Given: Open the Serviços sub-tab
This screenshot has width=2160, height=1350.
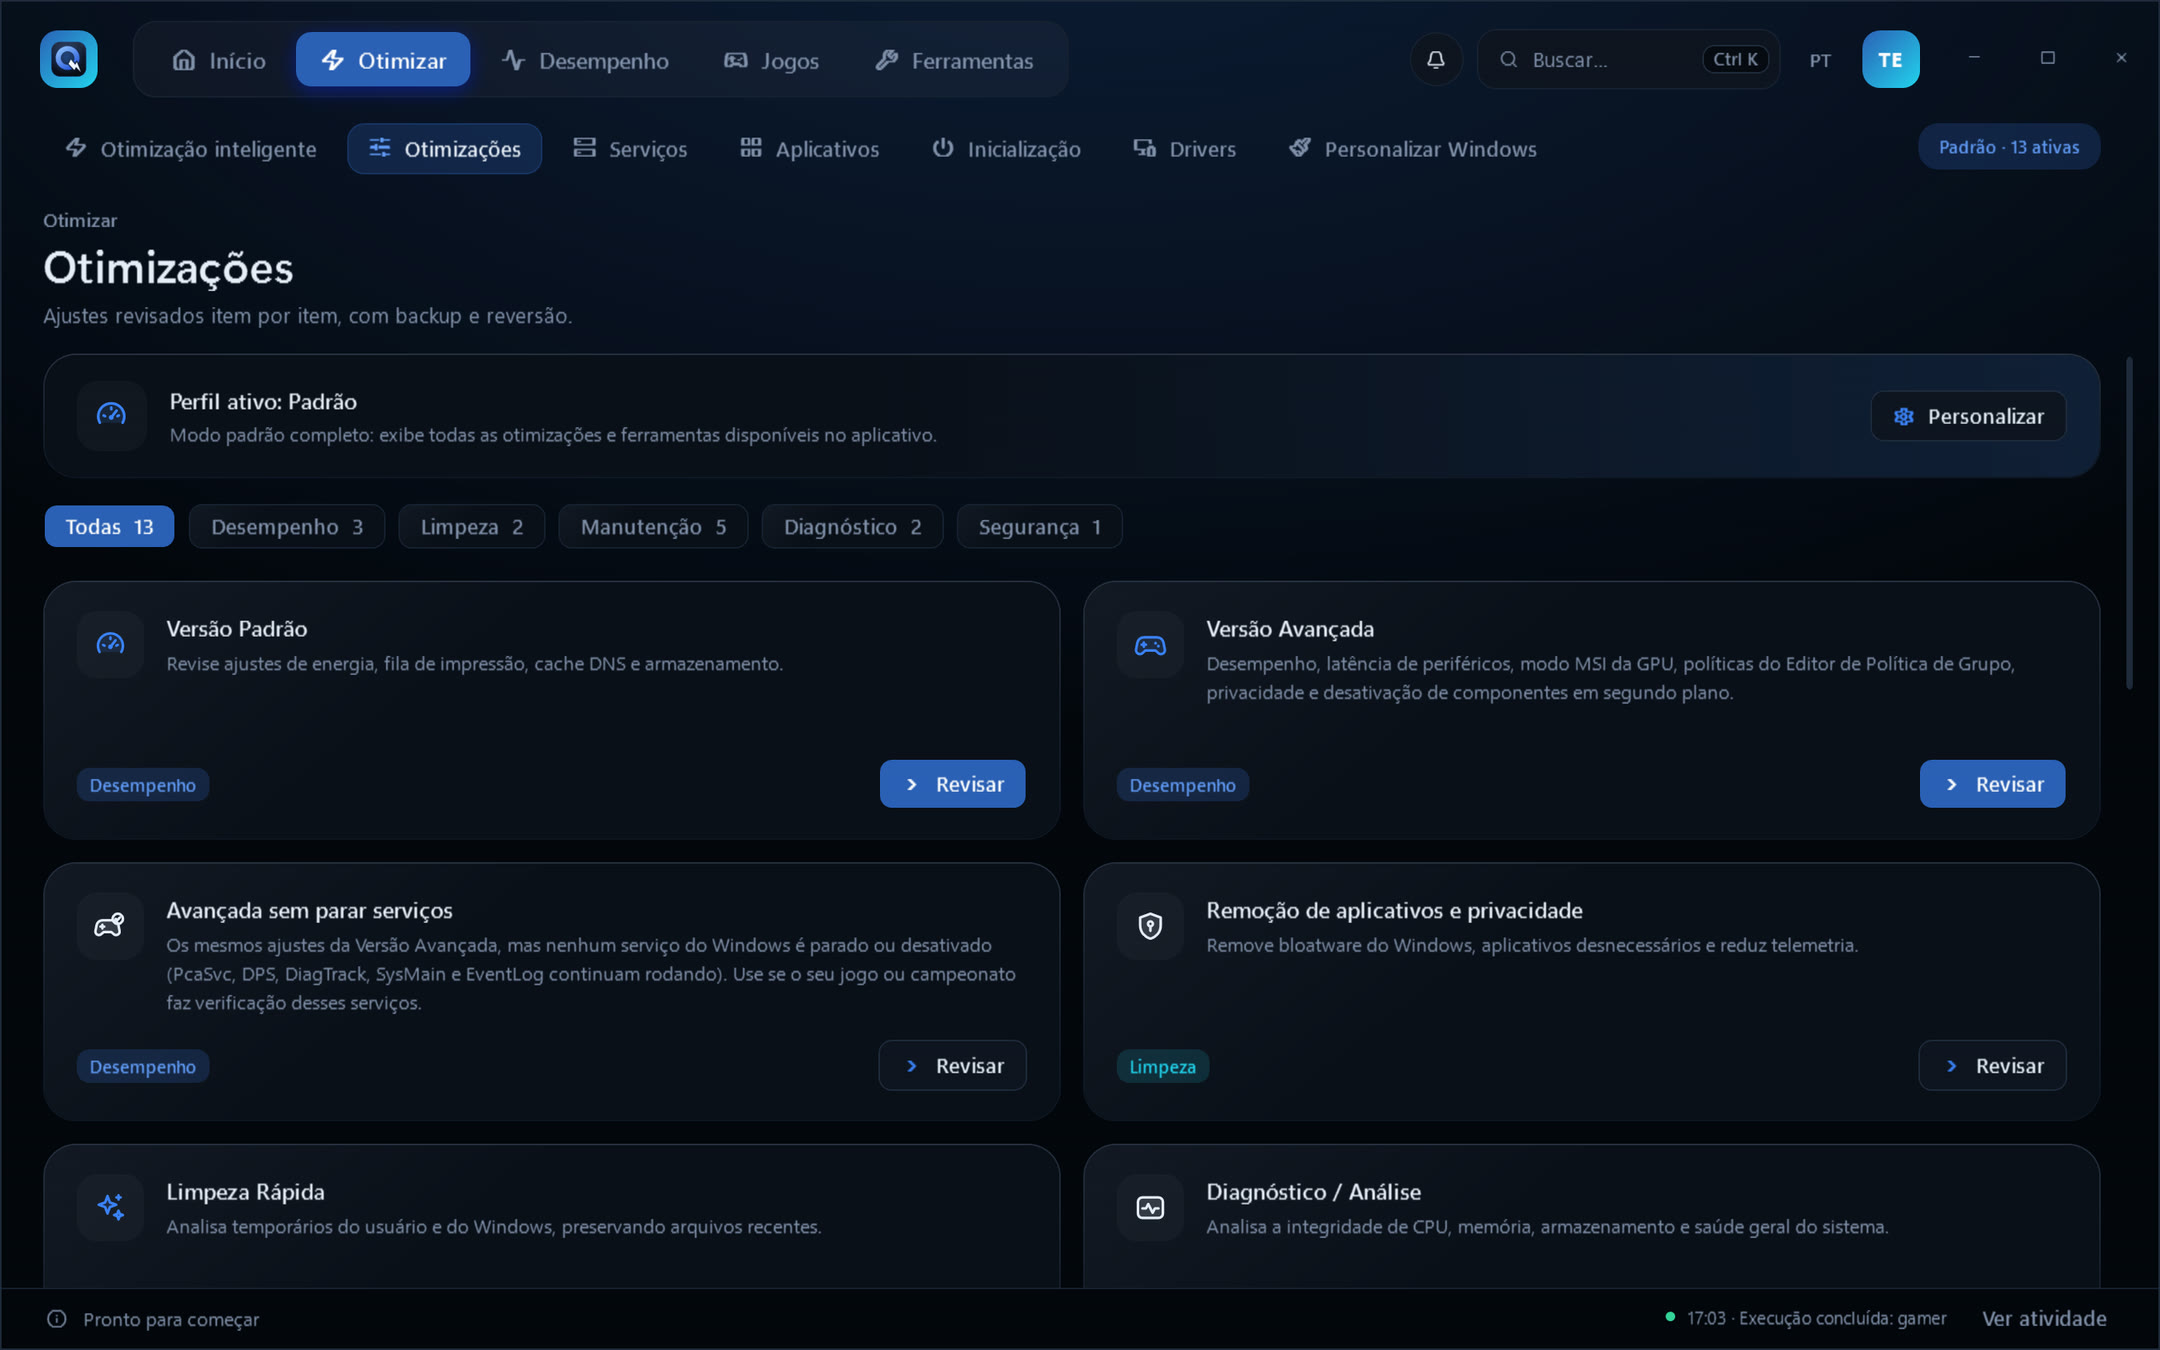Looking at the screenshot, I should [x=630, y=149].
